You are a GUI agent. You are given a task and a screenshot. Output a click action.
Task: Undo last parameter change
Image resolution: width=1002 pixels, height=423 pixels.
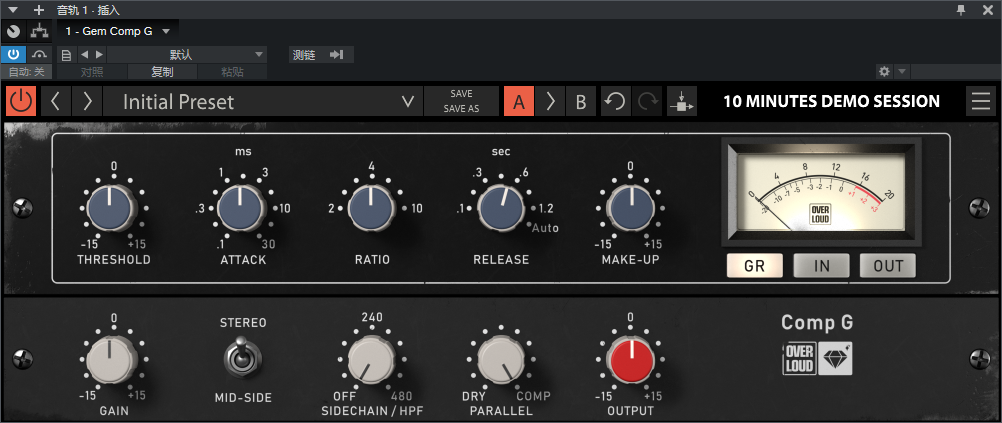615,102
